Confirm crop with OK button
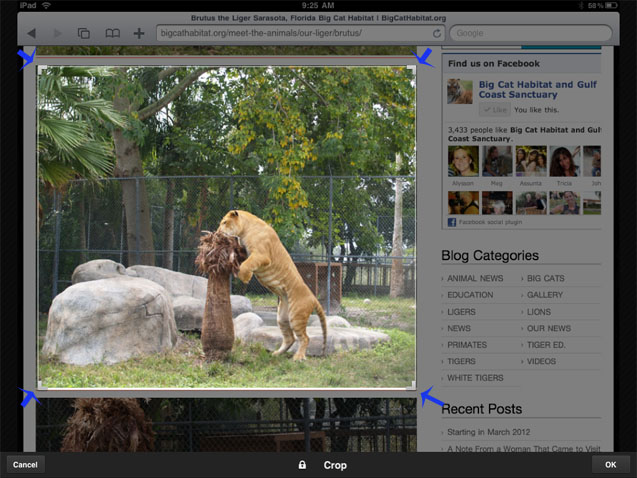The height and width of the screenshot is (478, 637). tap(611, 465)
